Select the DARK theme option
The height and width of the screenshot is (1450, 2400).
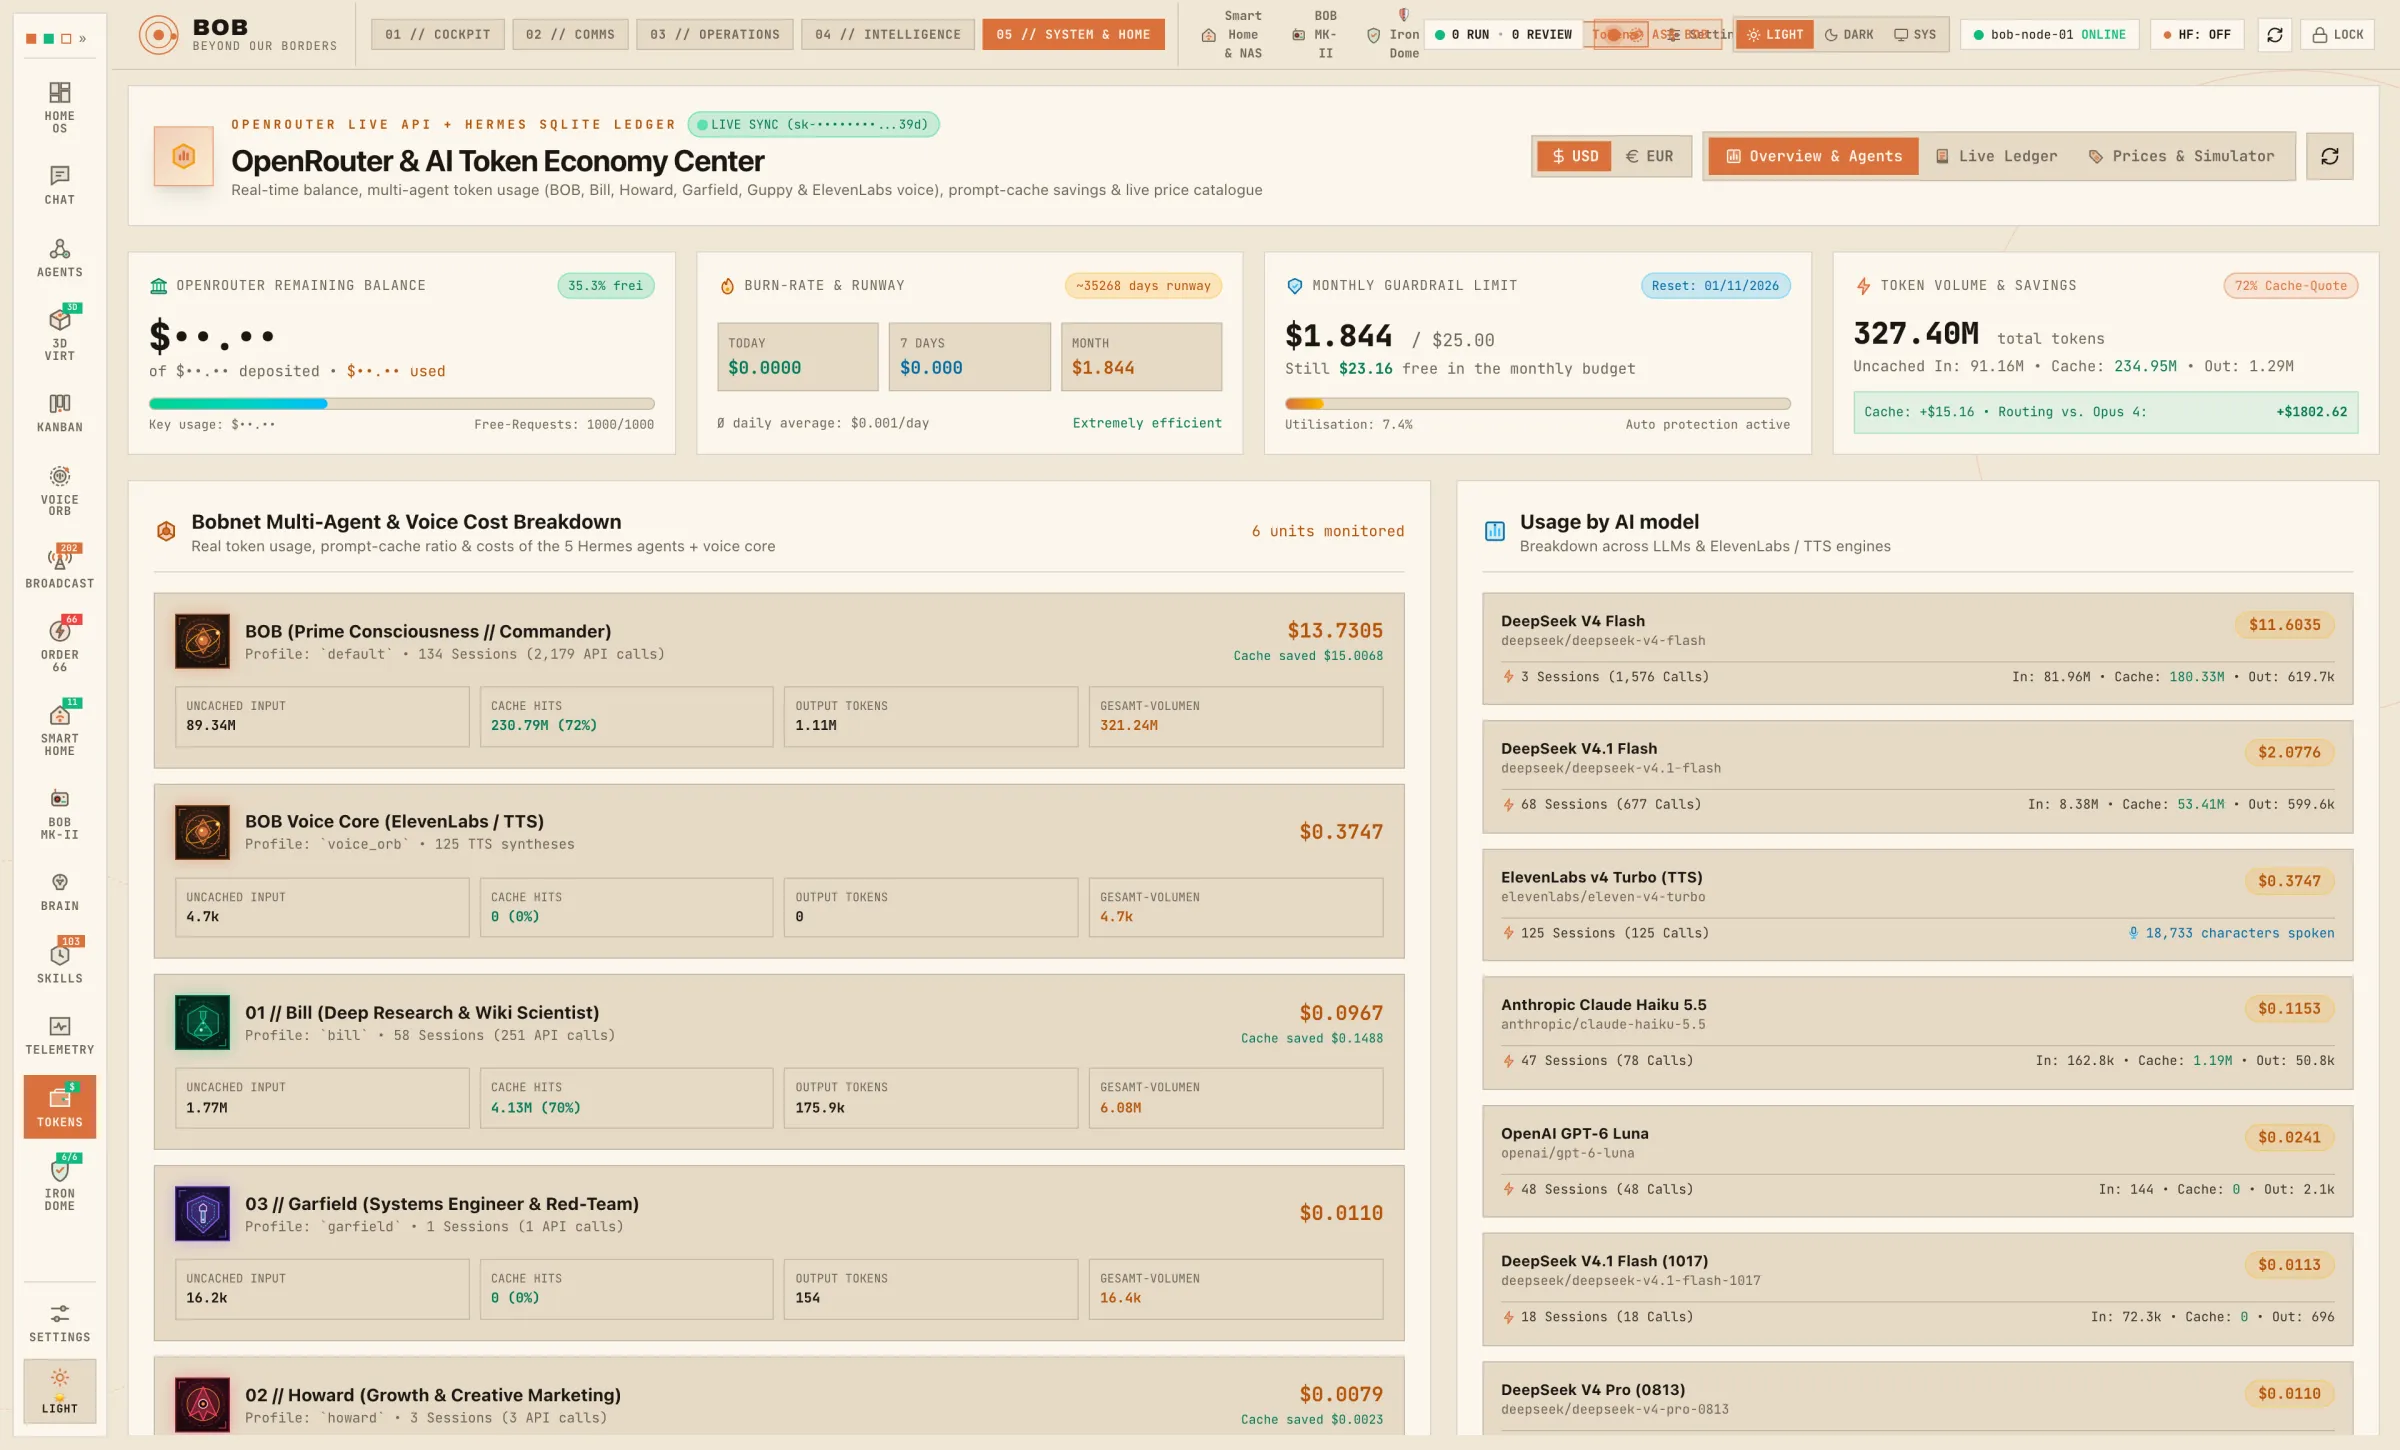tap(1848, 35)
